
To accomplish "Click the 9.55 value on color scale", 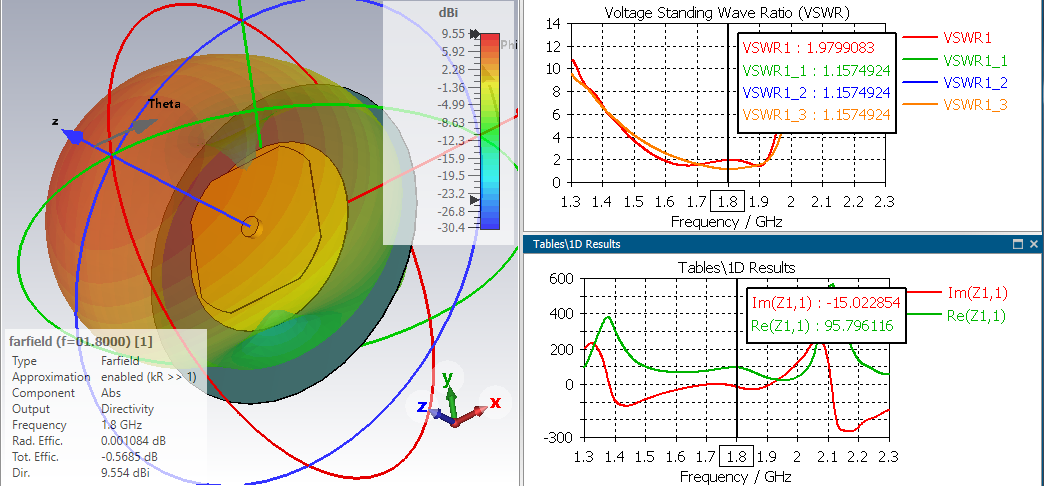I will (x=453, y=34).
